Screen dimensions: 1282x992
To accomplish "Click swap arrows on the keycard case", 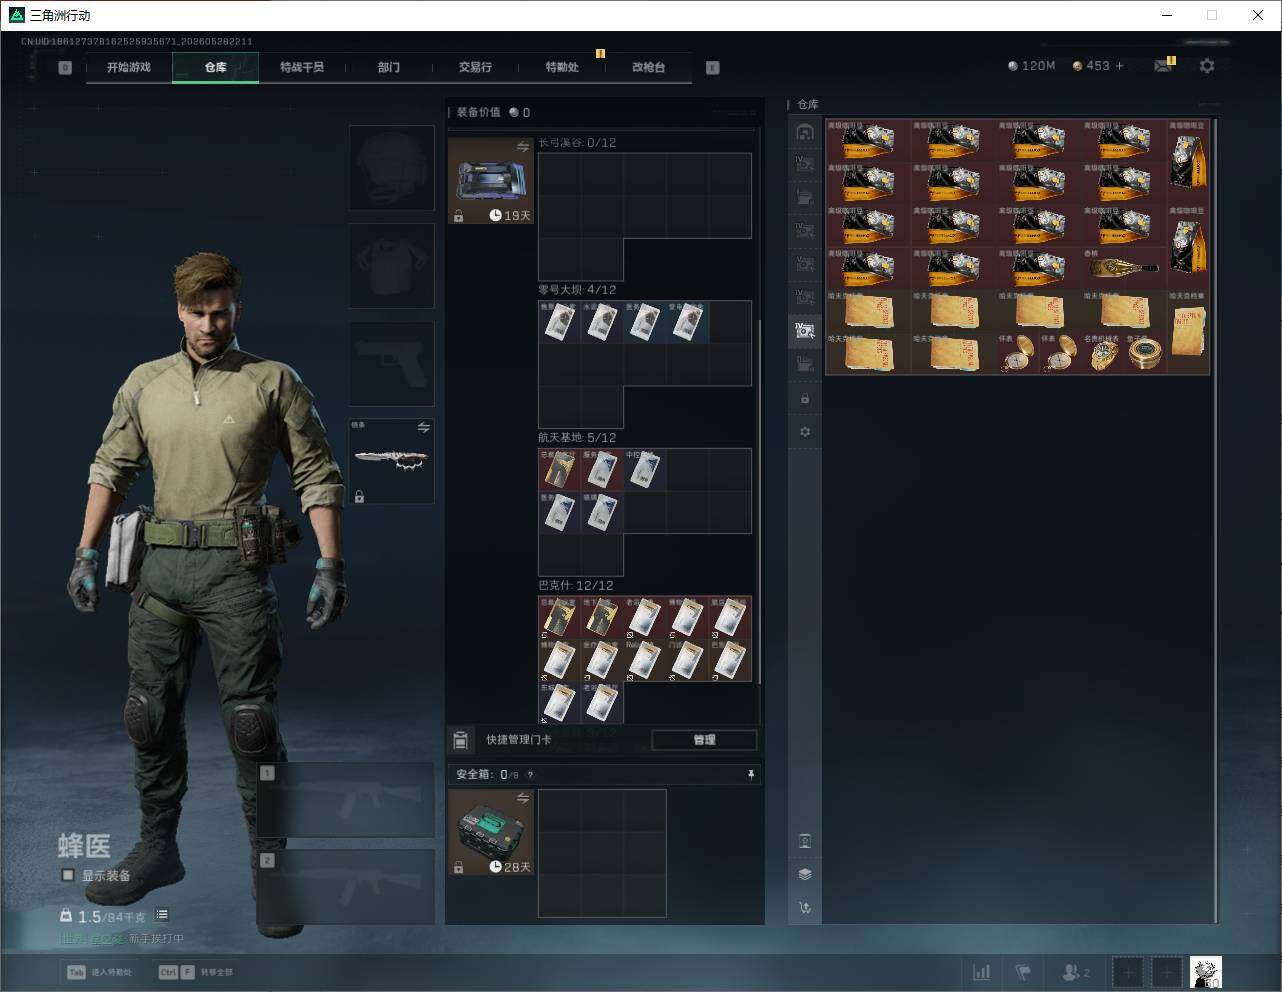I will point(522,147).
